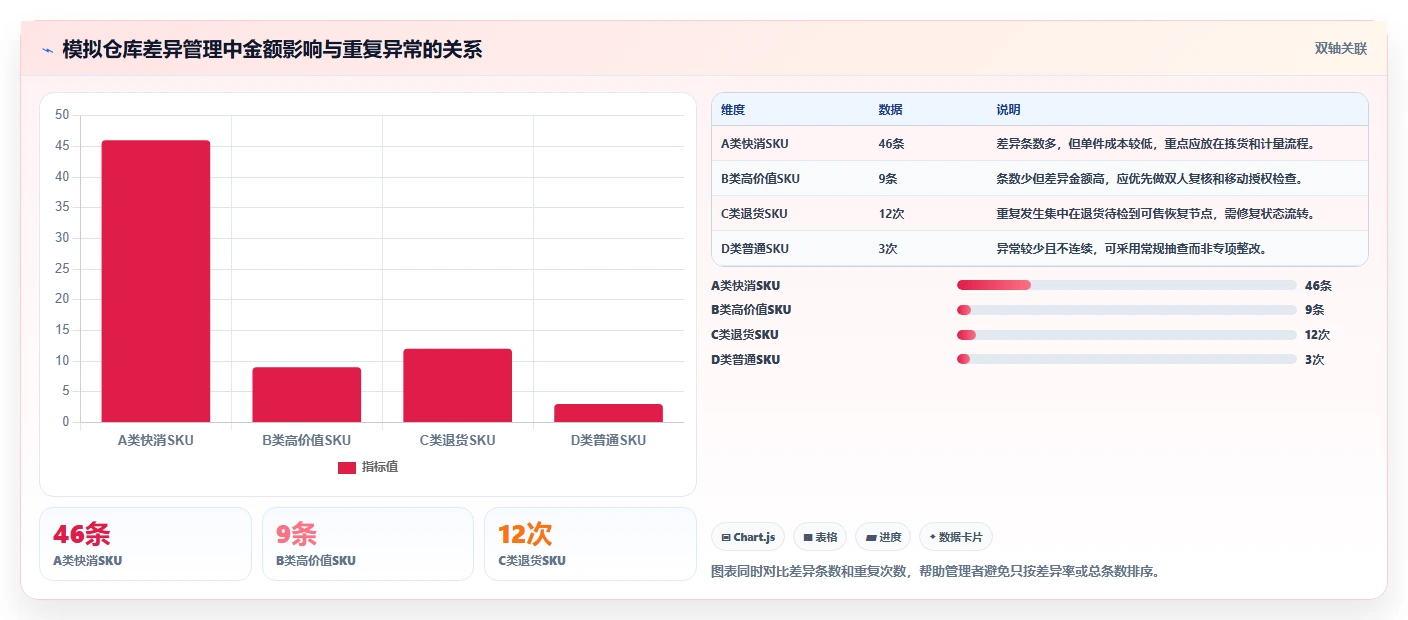The image size is (1408, 620).
Task: Click the footer note starting 图表同时对比
Action: (935, 572)
